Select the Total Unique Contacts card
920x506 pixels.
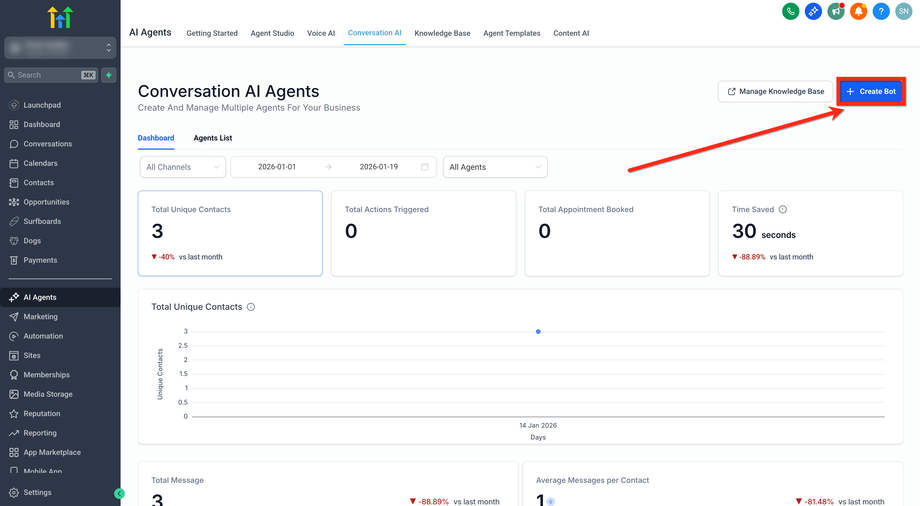tap(230, 233)
